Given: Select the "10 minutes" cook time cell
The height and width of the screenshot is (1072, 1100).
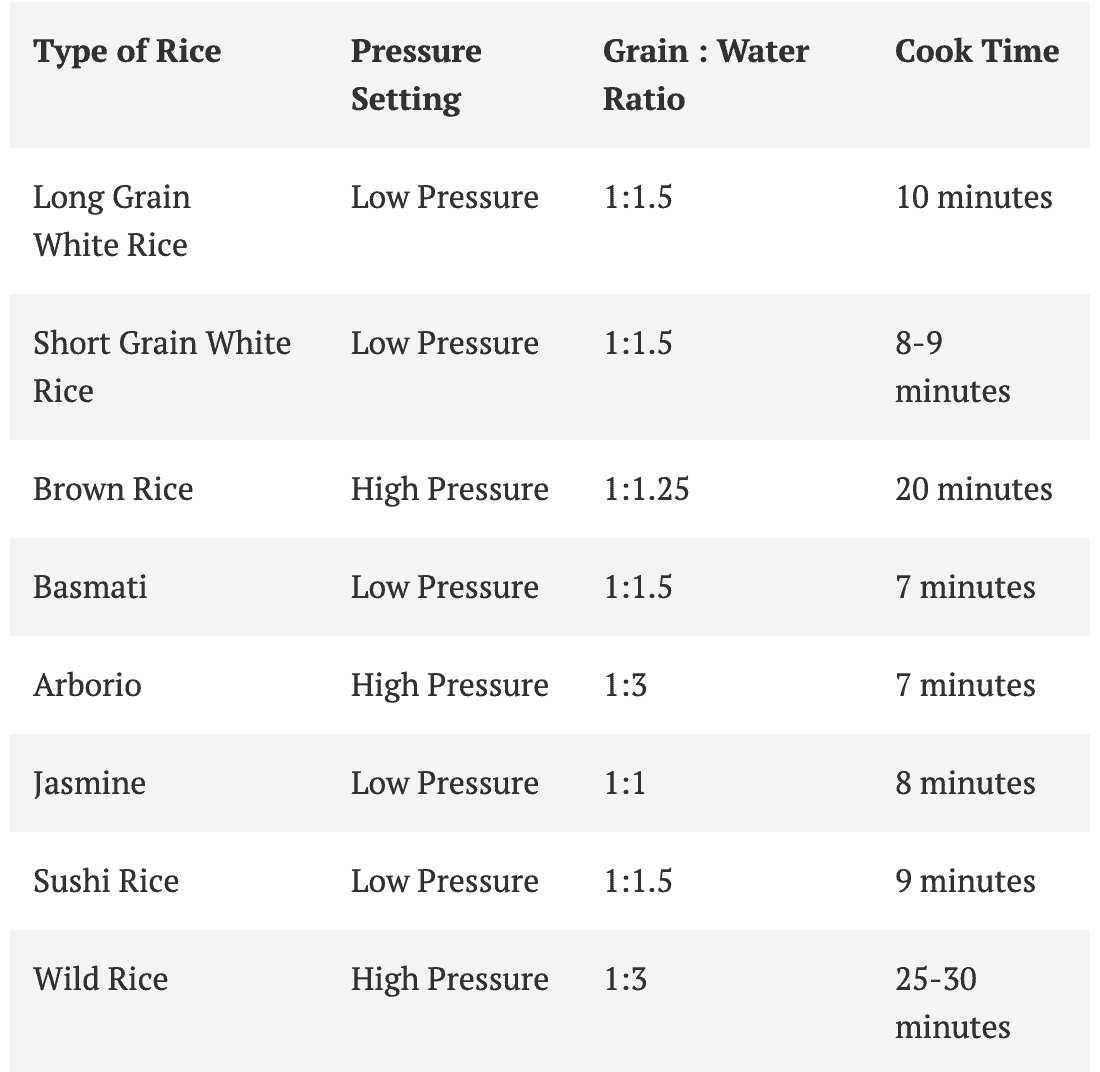Looking at the screenshot, I should (974, 197).
